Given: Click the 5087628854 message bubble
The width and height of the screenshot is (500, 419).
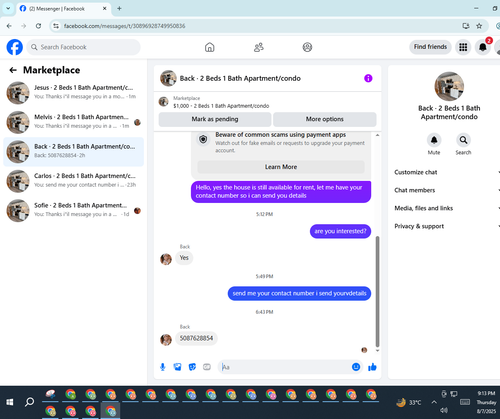Looking at the screenshot, I should coord(196,338).
